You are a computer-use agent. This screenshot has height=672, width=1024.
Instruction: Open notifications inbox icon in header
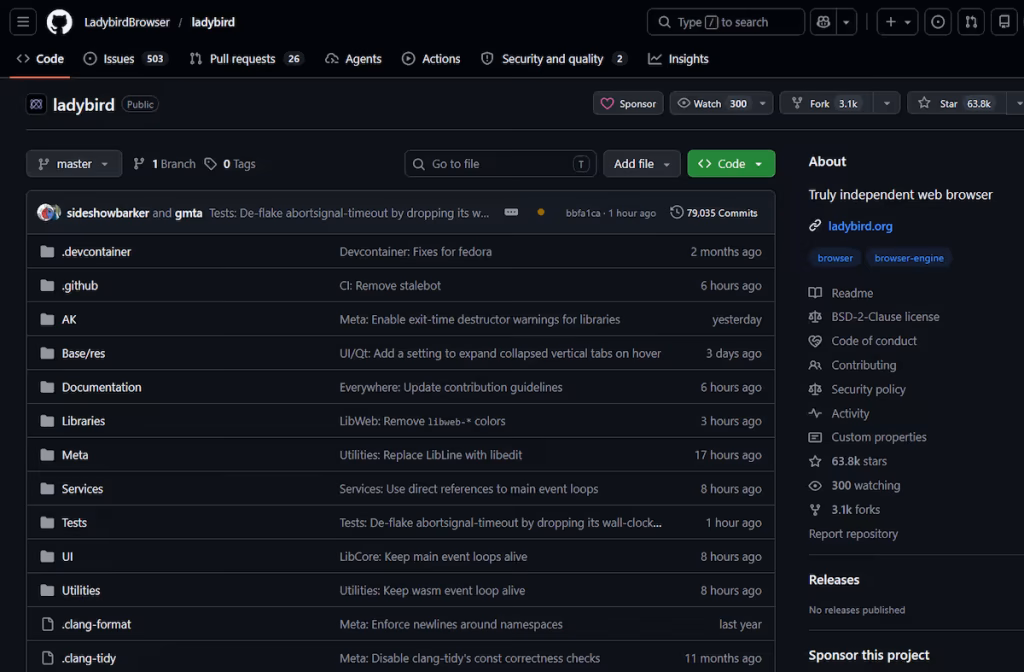click(1004, 22)
